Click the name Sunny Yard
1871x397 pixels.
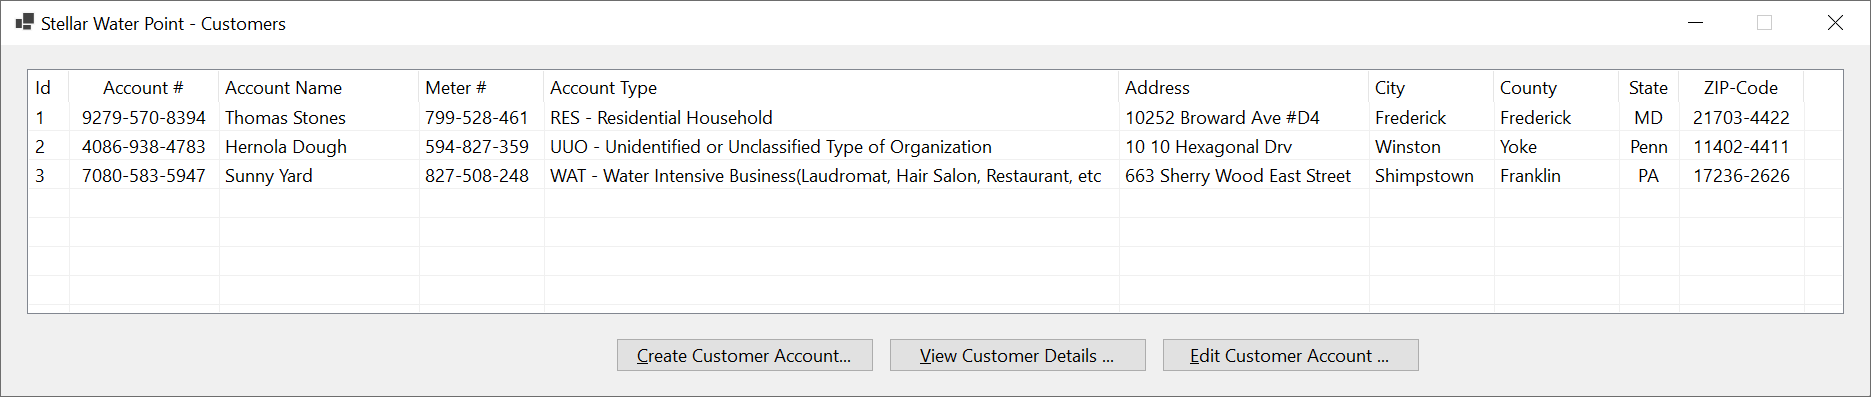tap(269, 175)
